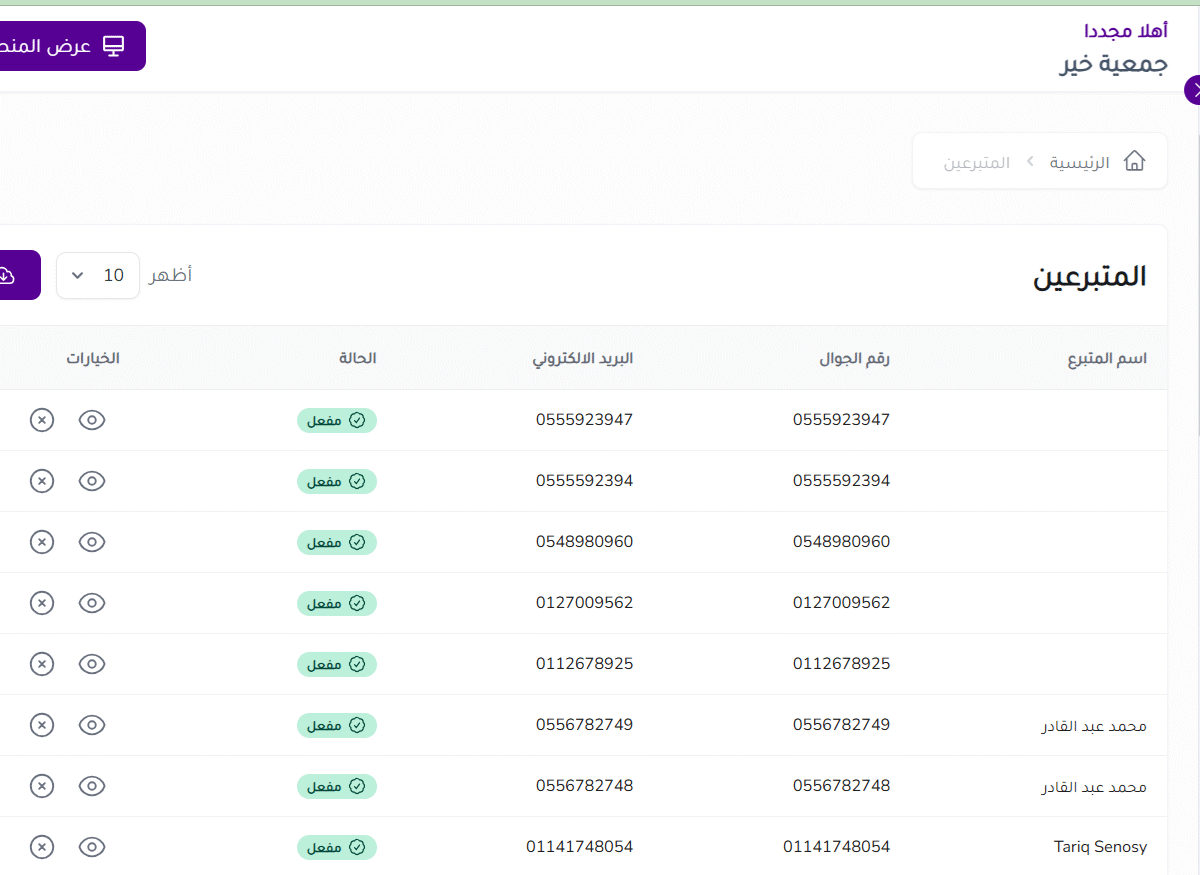Click the الرئيسية breadcrumb link
The width and height of the screenshot is (1200, 875).
click(1079, 162)
